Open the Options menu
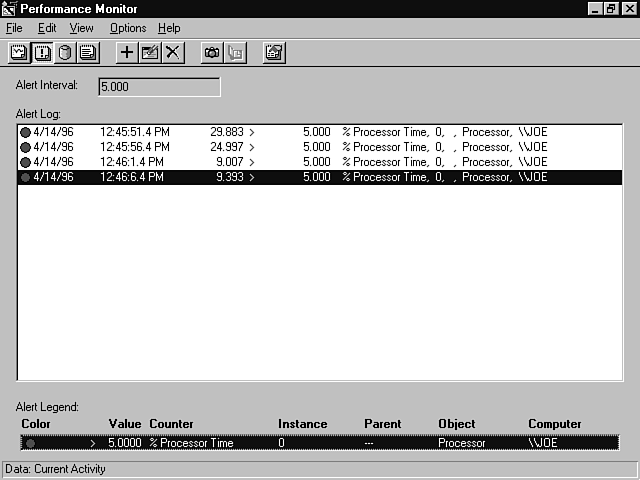This screenshot has width=640, height=480. point(128,28)
